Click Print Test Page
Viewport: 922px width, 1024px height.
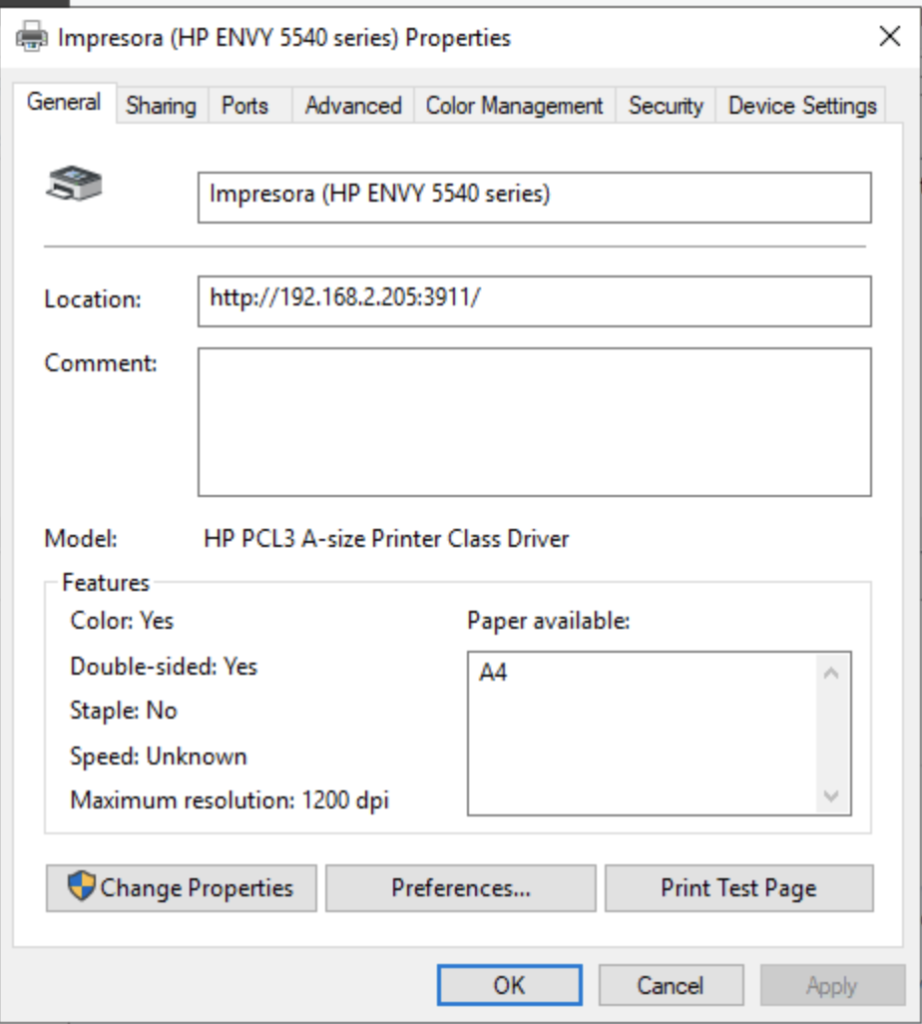tap(738, 888)
